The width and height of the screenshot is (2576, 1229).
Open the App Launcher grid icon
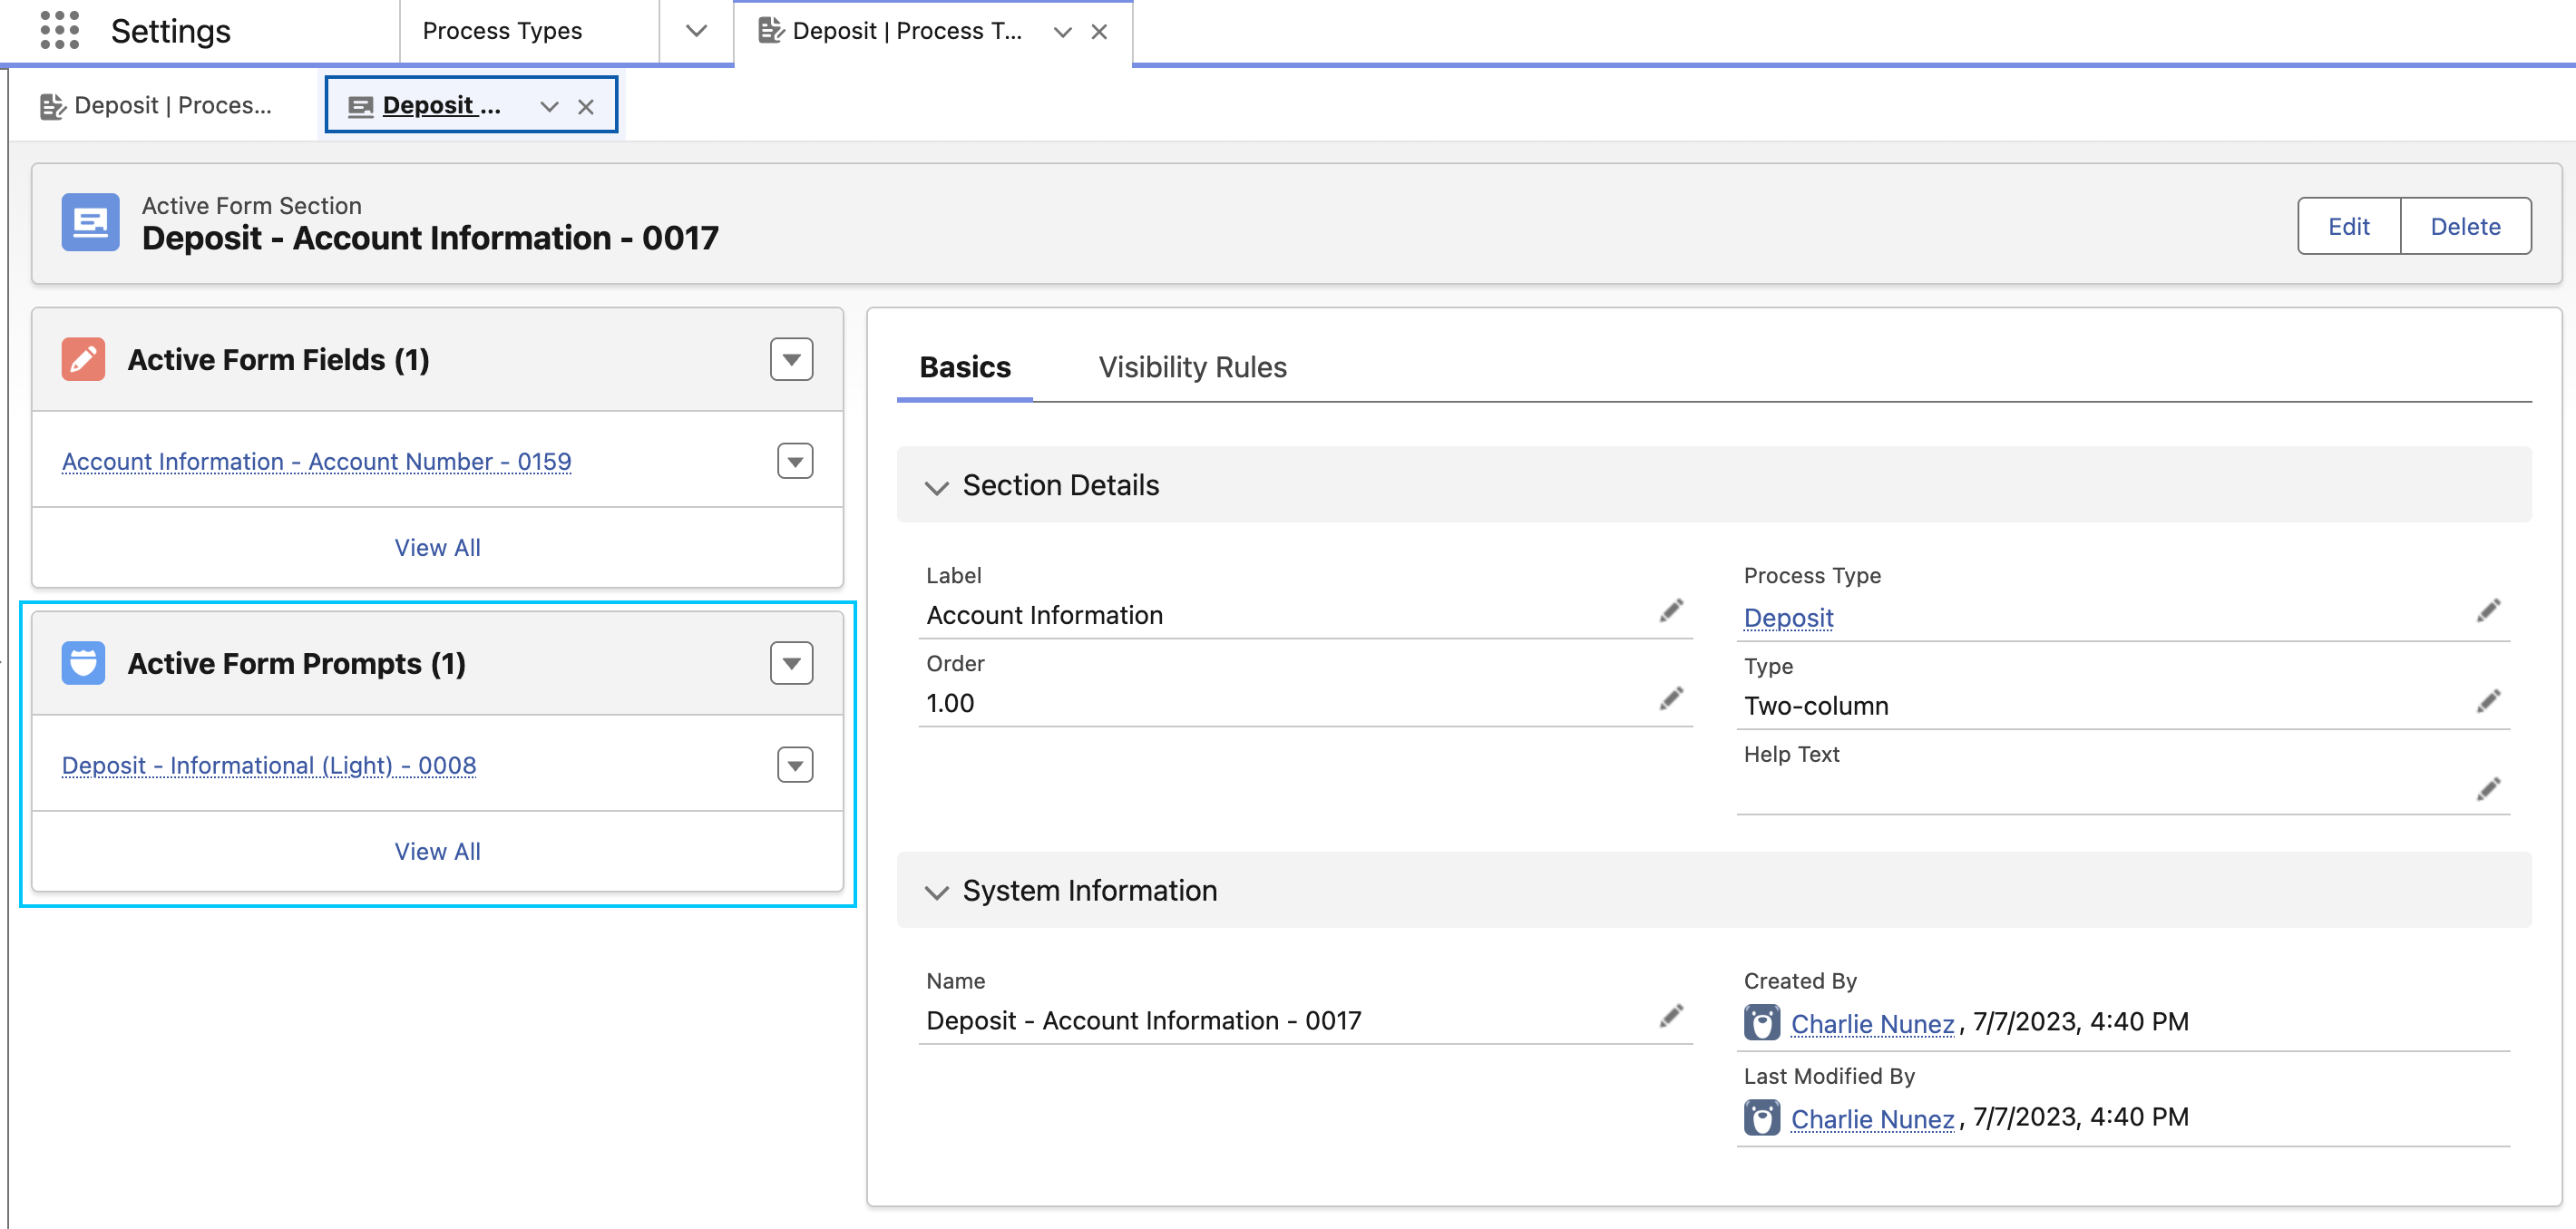[59, 30]
